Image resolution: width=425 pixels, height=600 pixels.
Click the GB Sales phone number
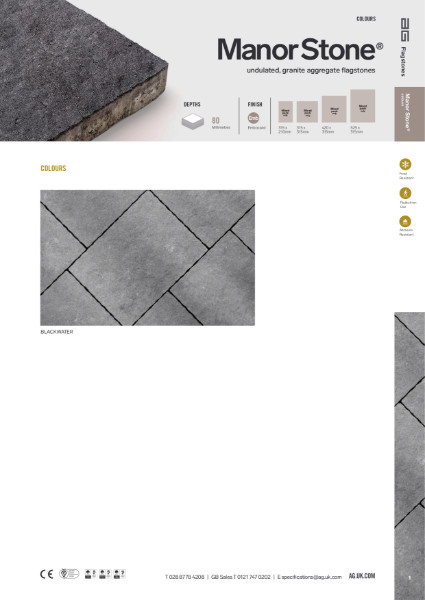coord(241,577)
